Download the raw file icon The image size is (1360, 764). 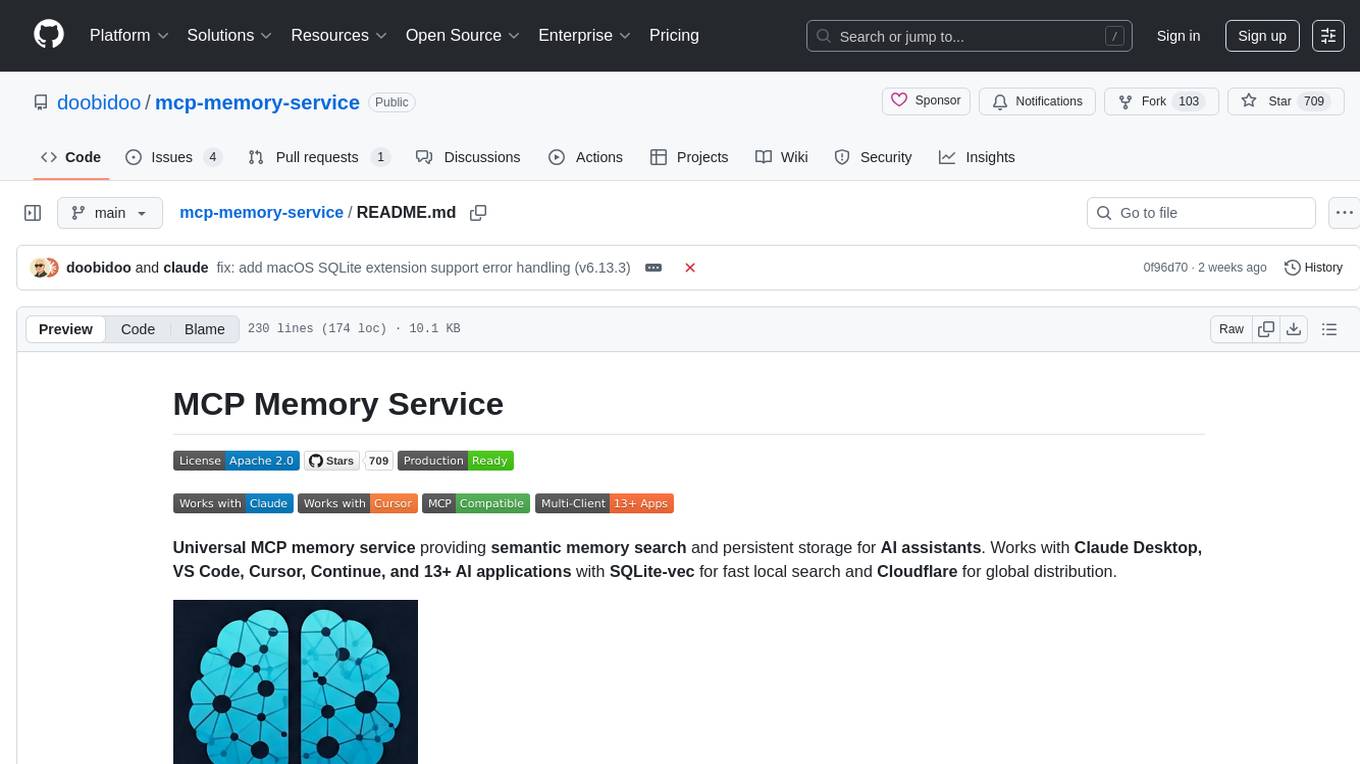[1293, 329]
